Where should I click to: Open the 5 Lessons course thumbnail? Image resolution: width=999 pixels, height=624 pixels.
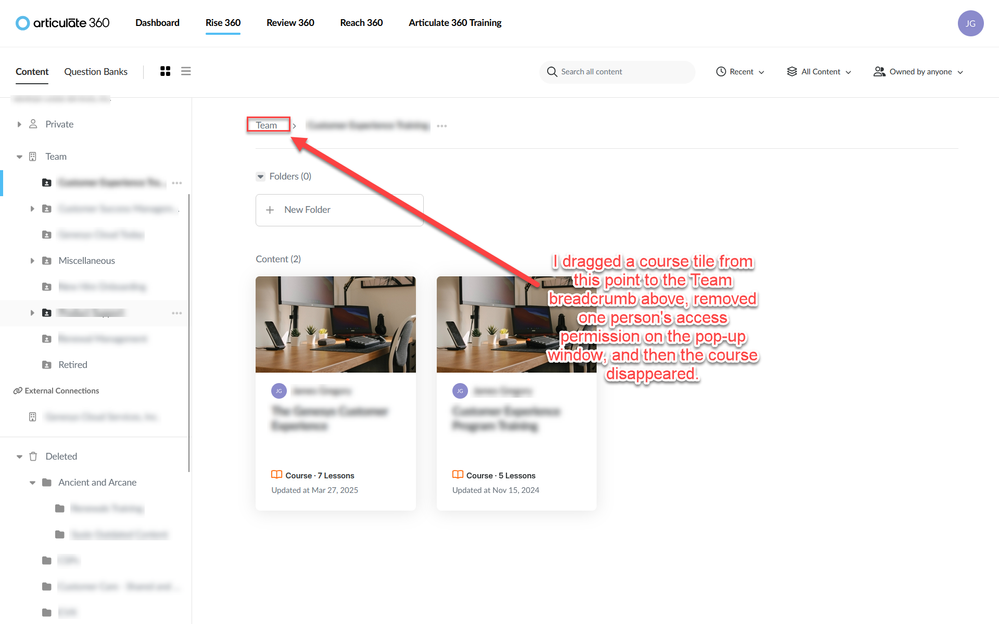coord(517,324)
